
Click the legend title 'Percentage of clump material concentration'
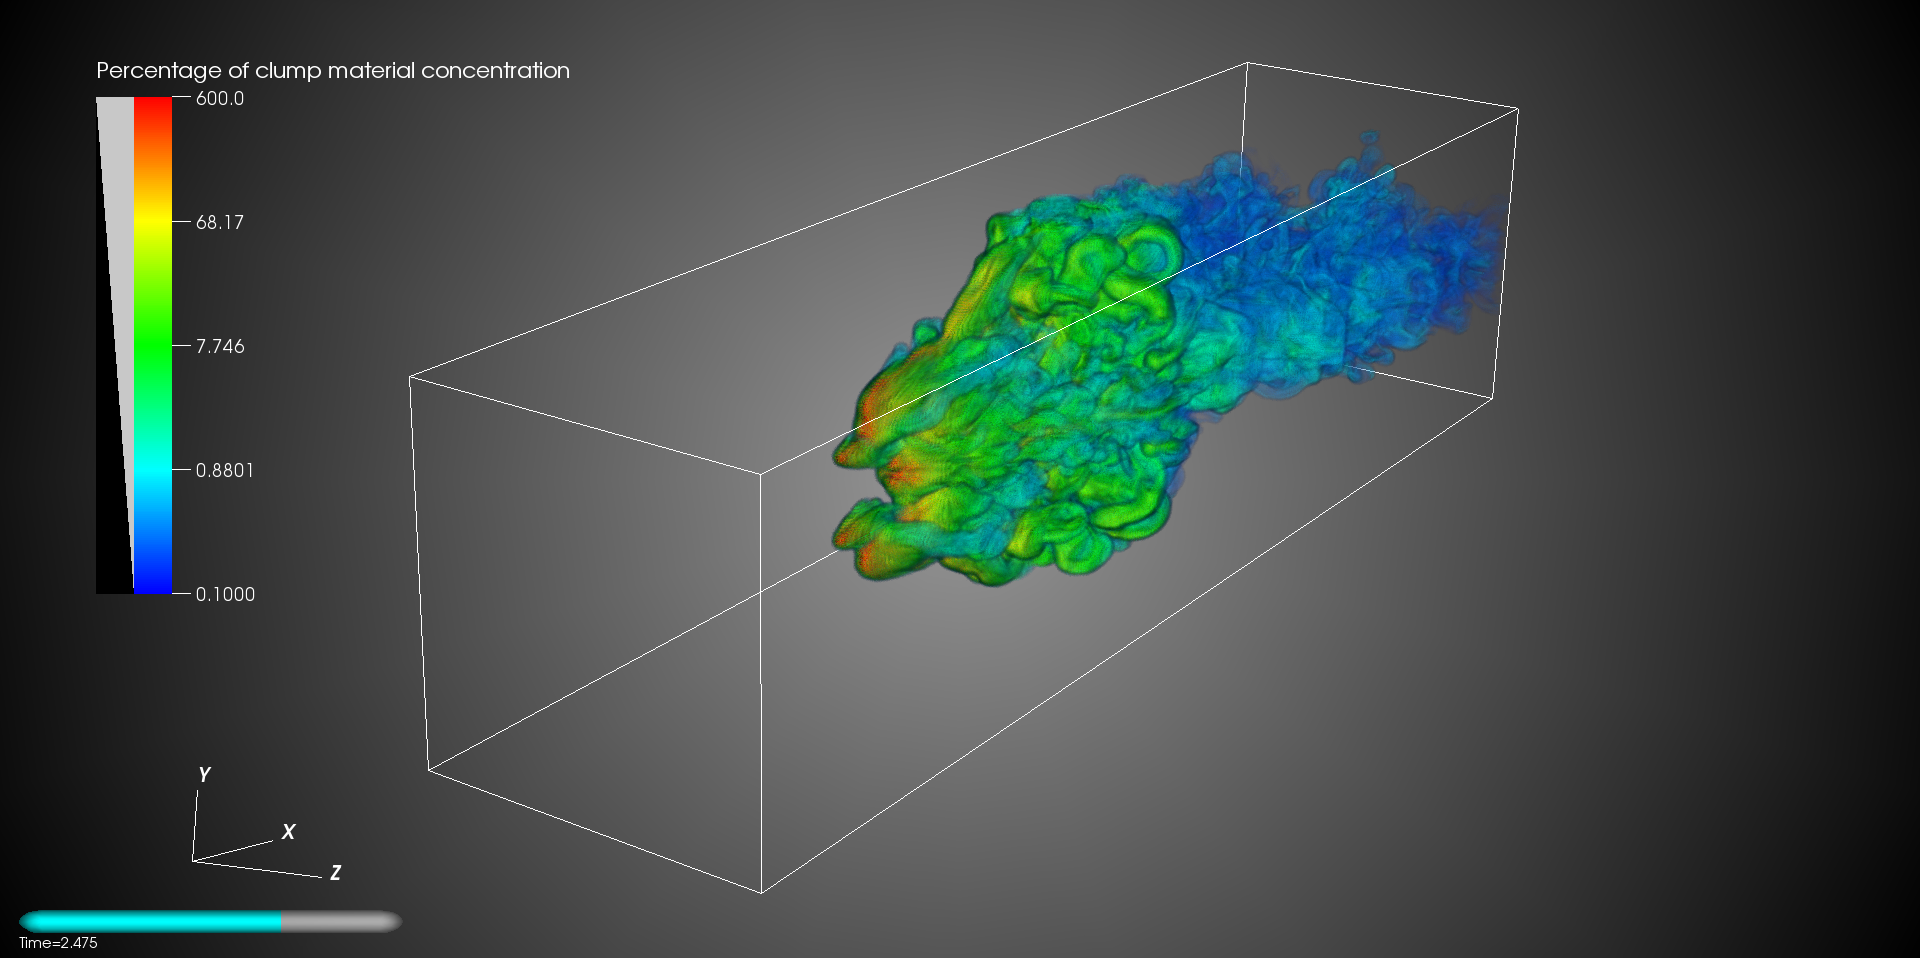(333, 71)
